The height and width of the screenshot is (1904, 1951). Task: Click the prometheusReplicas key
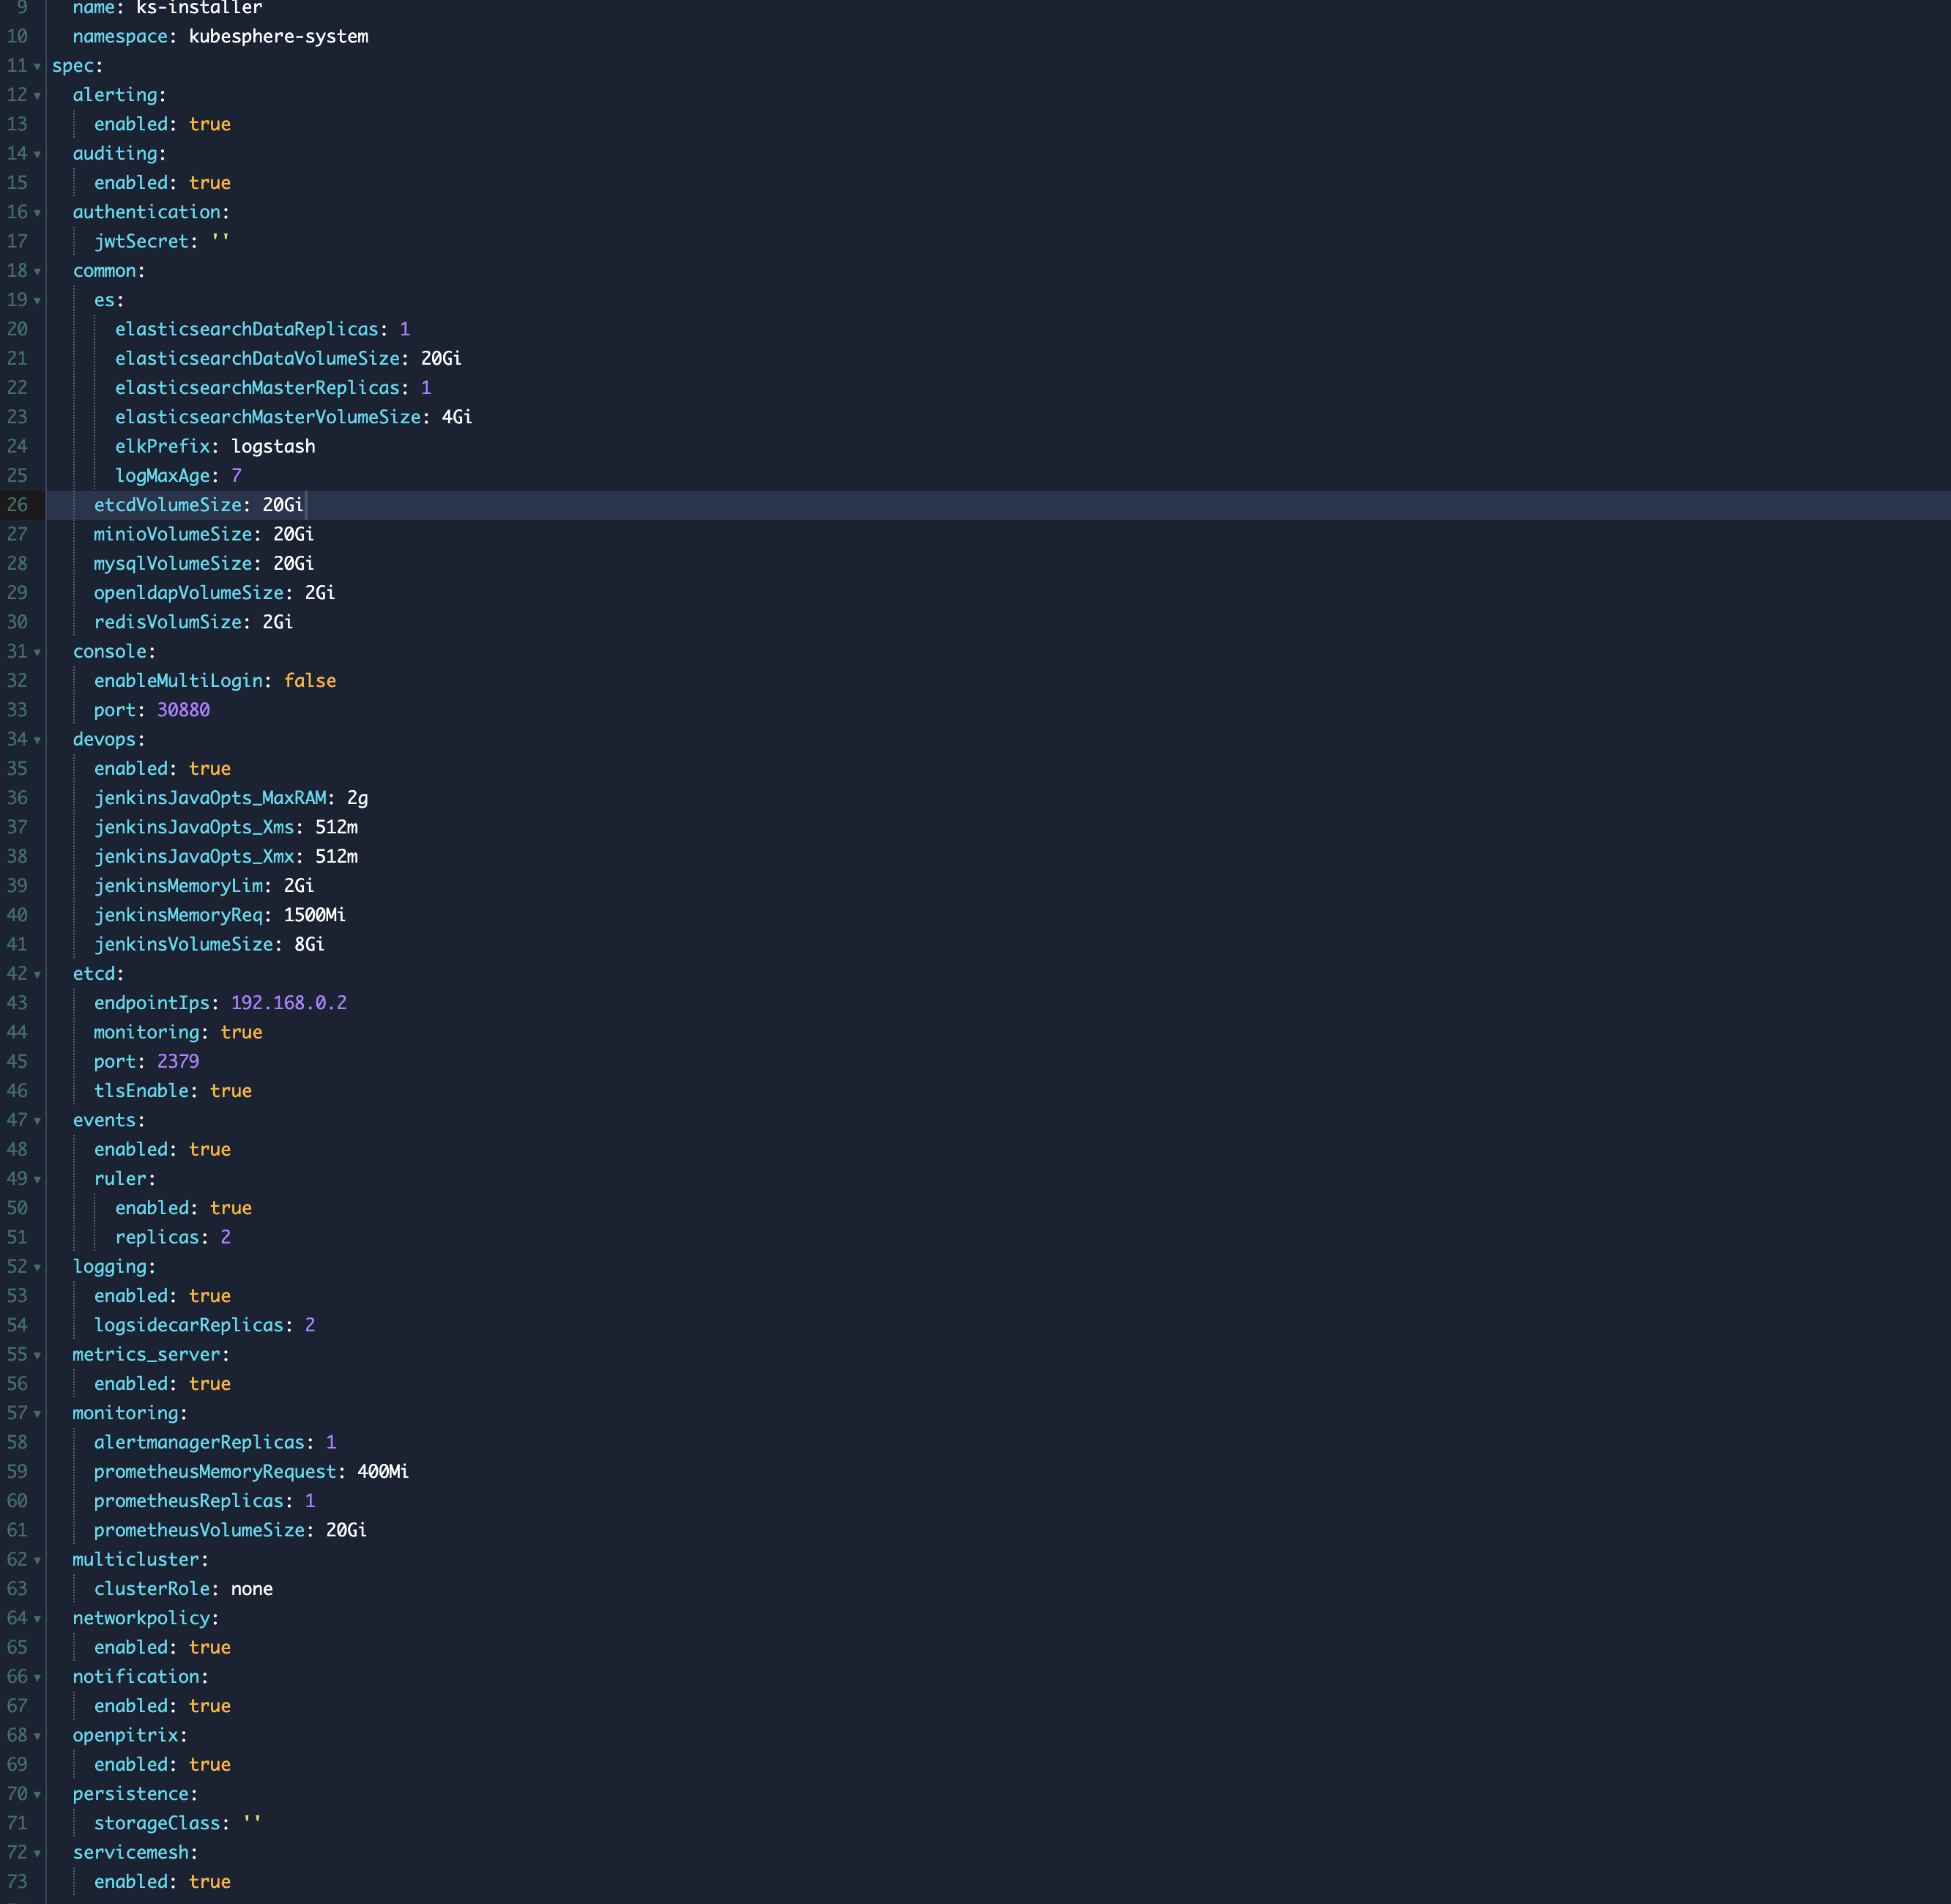click(x=189, y=1501)
